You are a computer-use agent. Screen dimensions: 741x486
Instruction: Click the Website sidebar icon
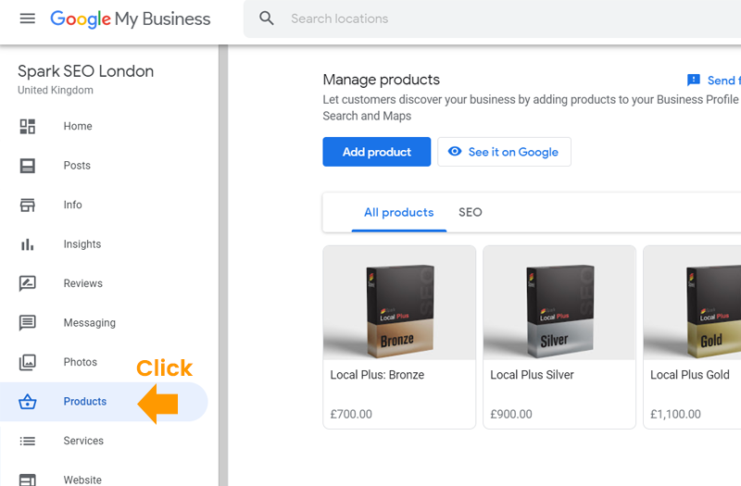click(x=27, y=479)
